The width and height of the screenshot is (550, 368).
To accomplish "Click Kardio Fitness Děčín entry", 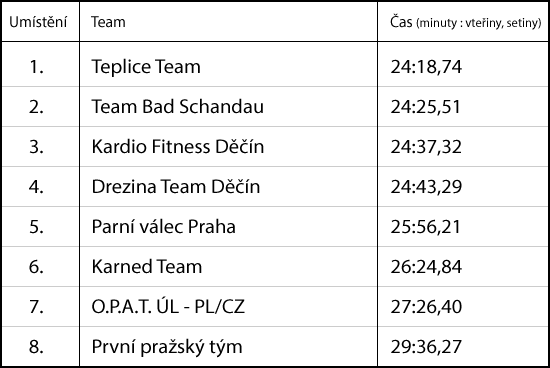I will [x=177, y=146].
